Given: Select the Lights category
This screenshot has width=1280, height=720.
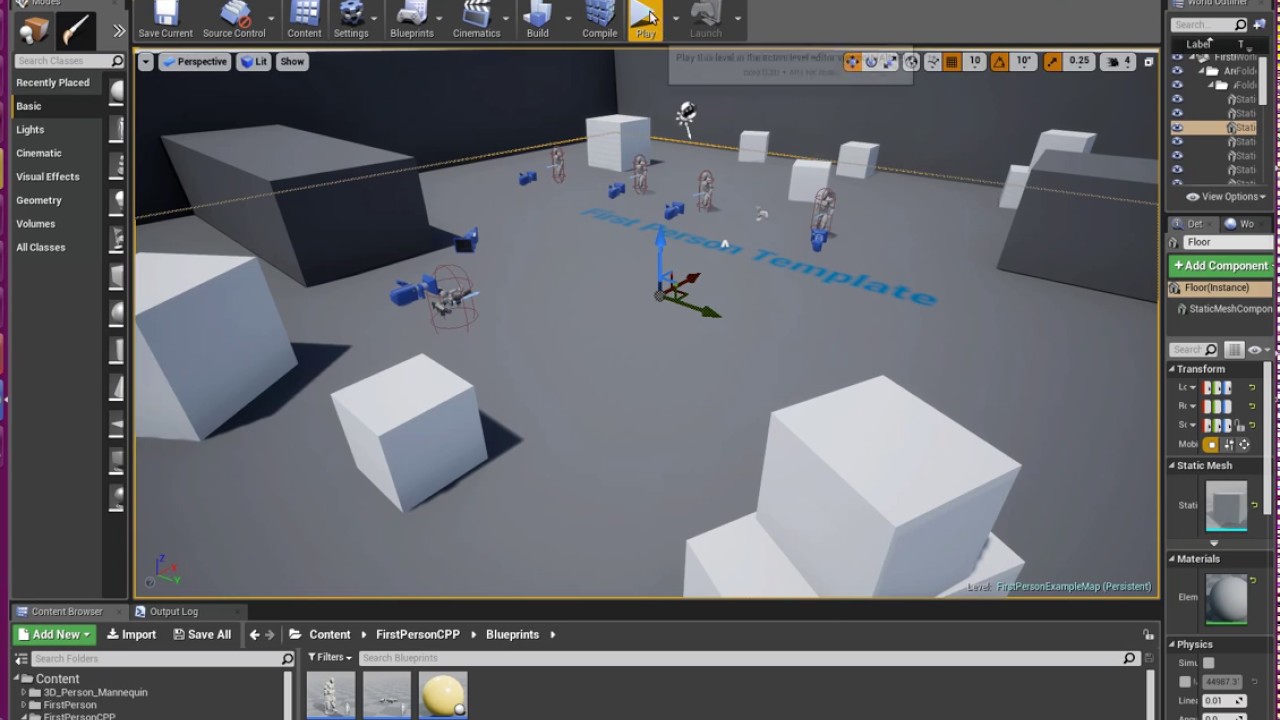Looking at the screenshot, I should 30,130.
